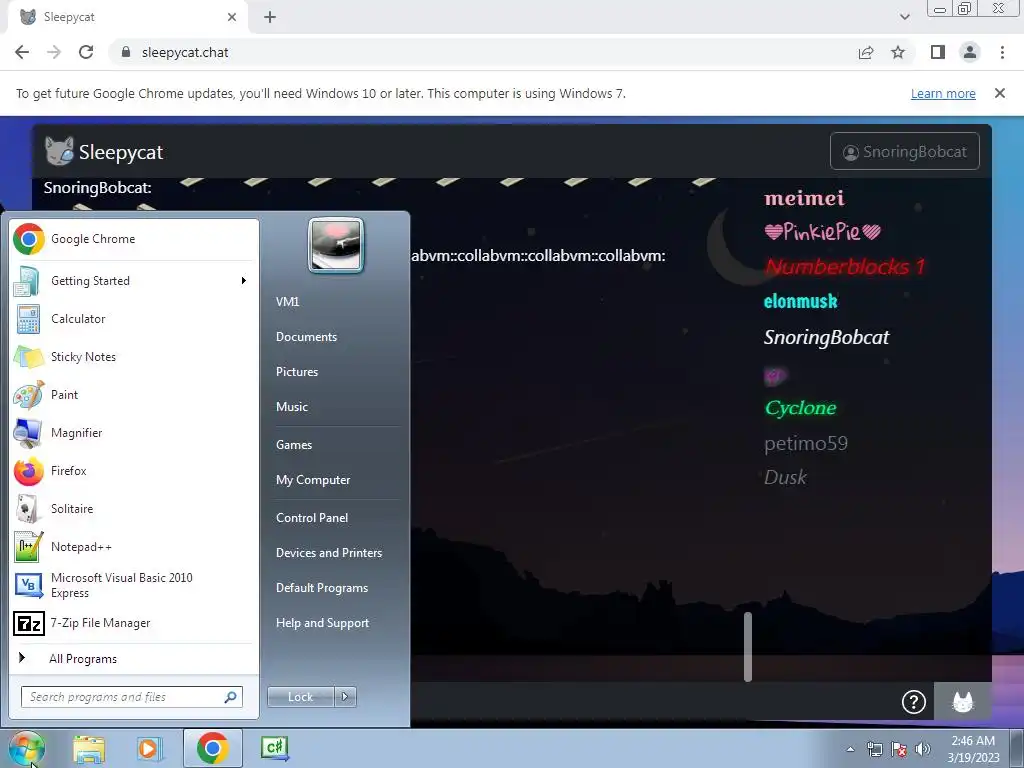Show hidden system tray icons
The width and height of the screenshot is (1024, 768).
click(x=850, y=749)
